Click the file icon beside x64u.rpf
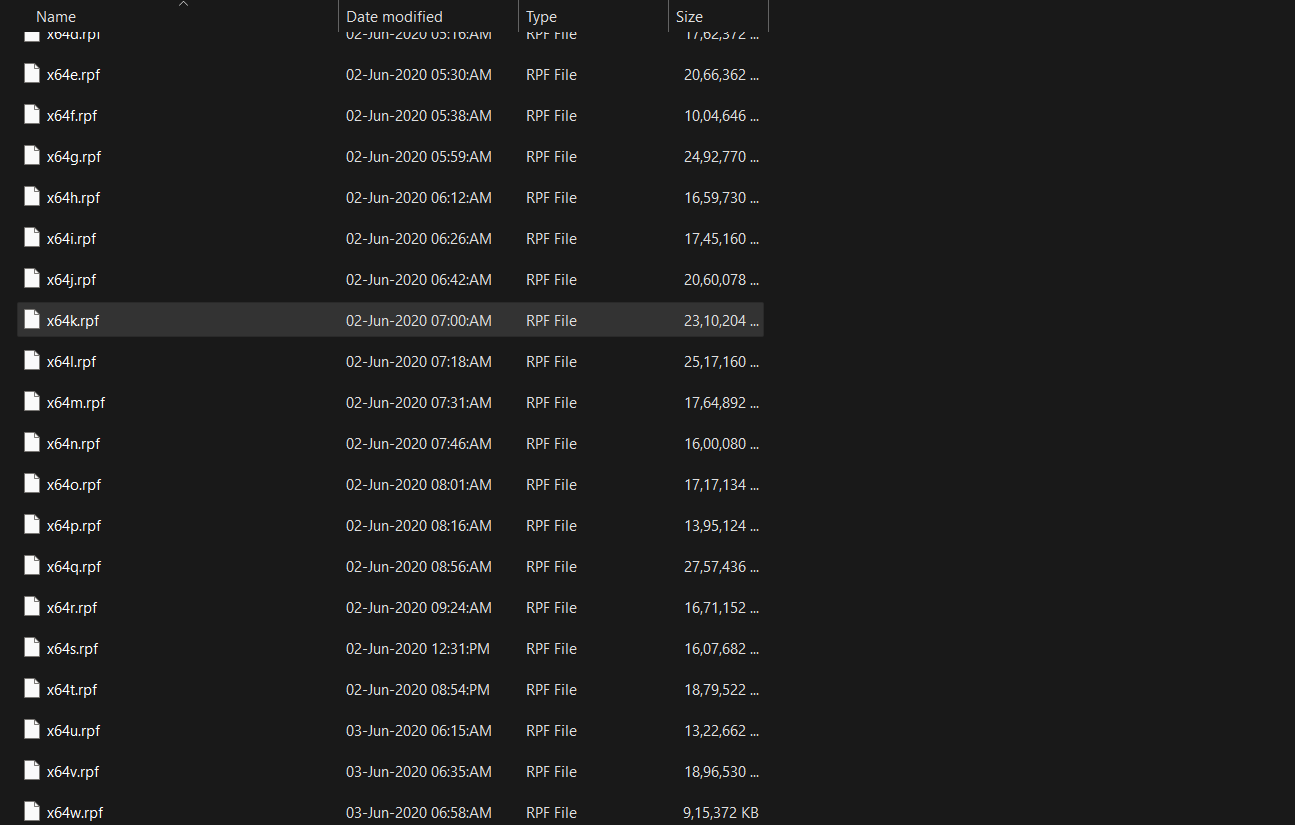The height and width of the screenshot is (825, 1295). click(x=31, y=730)
